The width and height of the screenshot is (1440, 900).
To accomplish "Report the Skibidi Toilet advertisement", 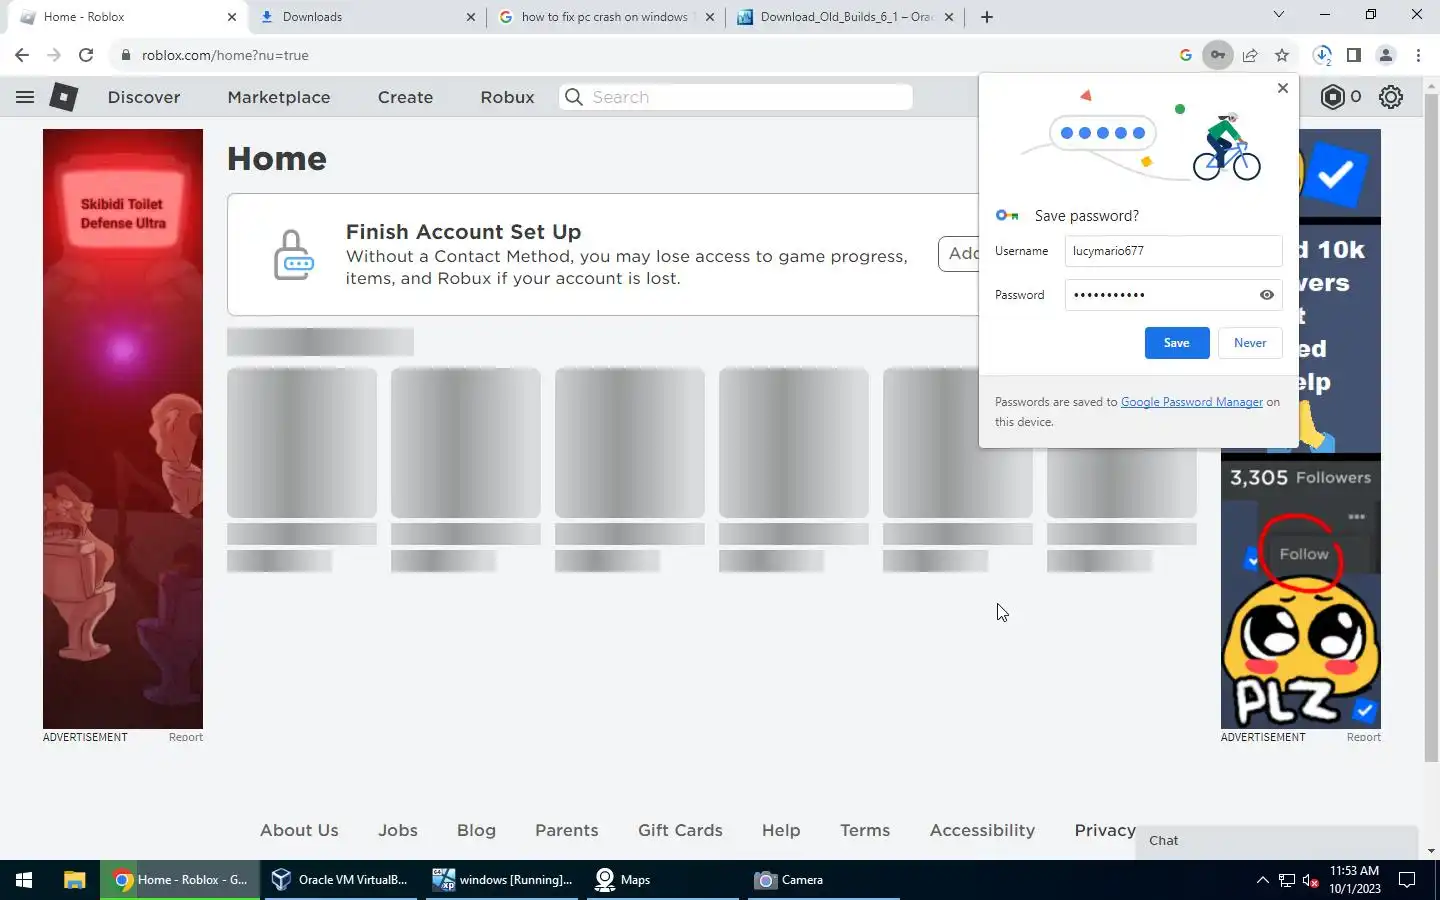I will tap(186, 737).
